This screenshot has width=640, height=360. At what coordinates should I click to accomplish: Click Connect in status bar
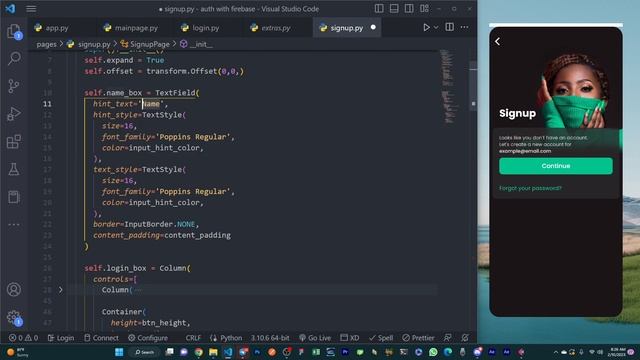coord(101,338)
